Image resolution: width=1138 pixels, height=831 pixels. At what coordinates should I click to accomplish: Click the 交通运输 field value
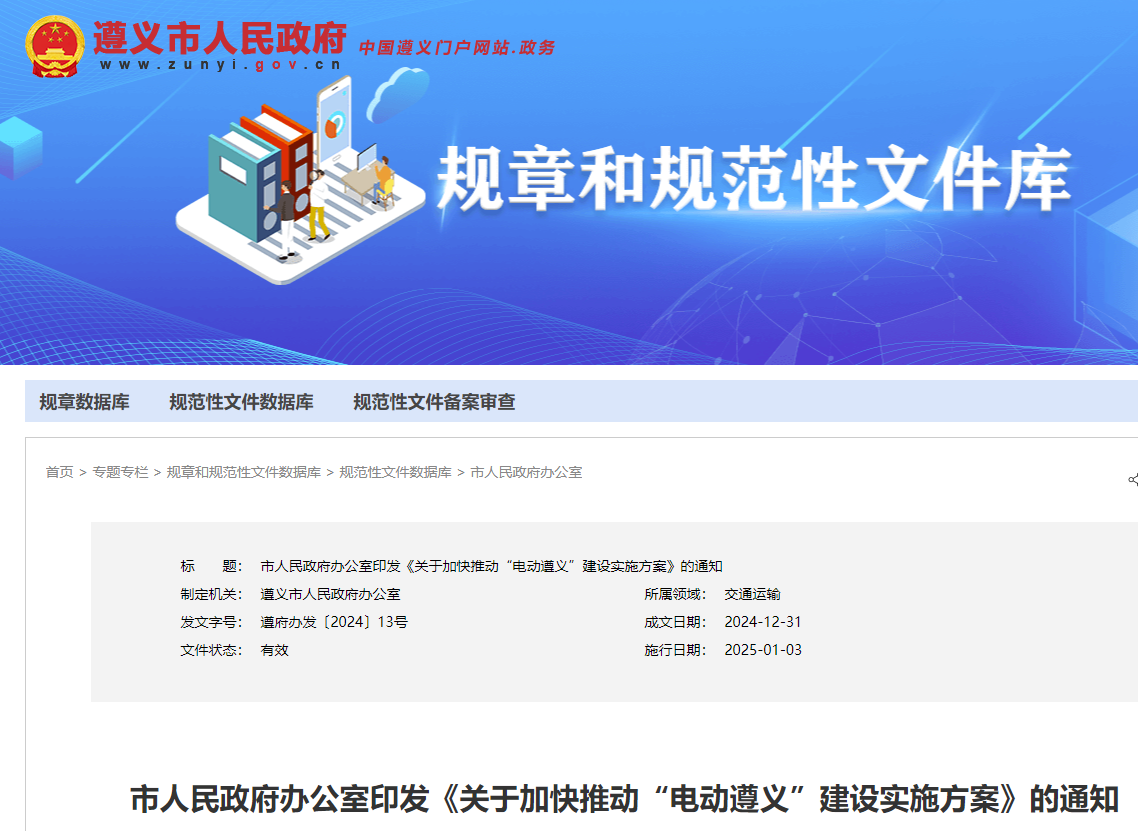pos(752,594)
